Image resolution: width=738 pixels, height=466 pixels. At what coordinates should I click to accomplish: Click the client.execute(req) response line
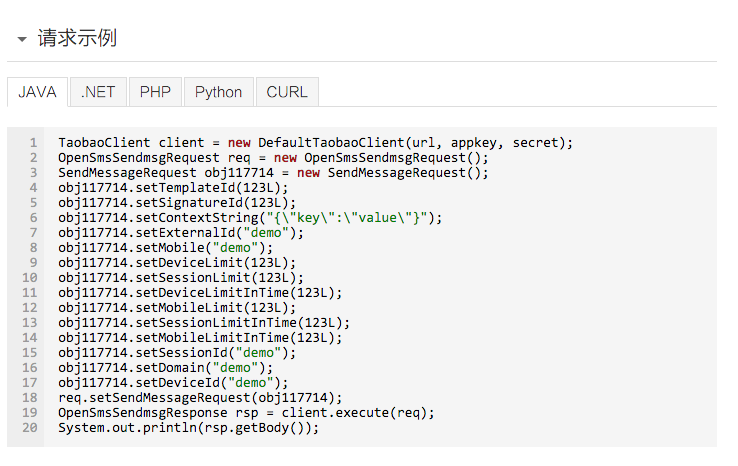point(246,413)
